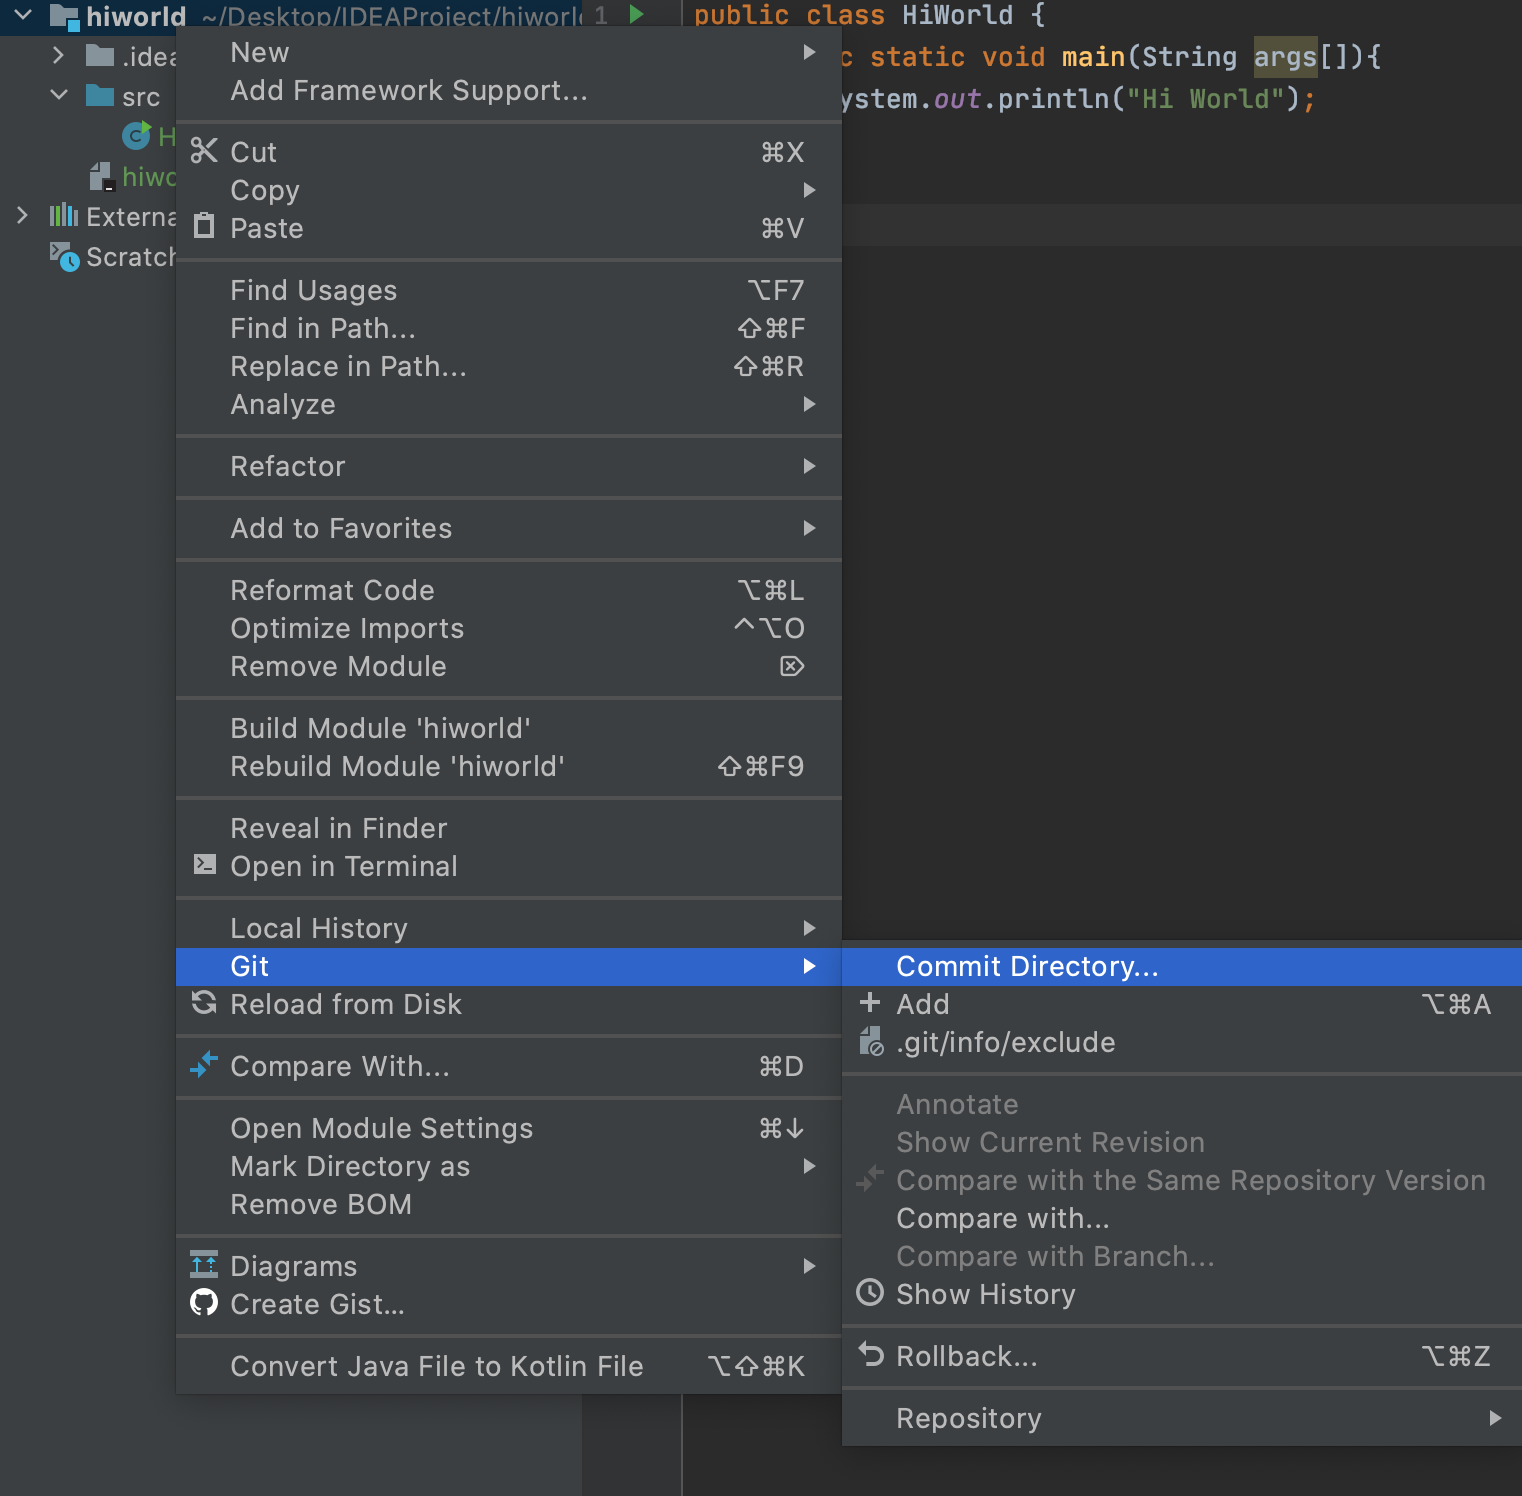Viewport: 1522px width, 1496px height.
Task: Select Reformat Code
Action: pyautogui.click(x=508, y=590)
